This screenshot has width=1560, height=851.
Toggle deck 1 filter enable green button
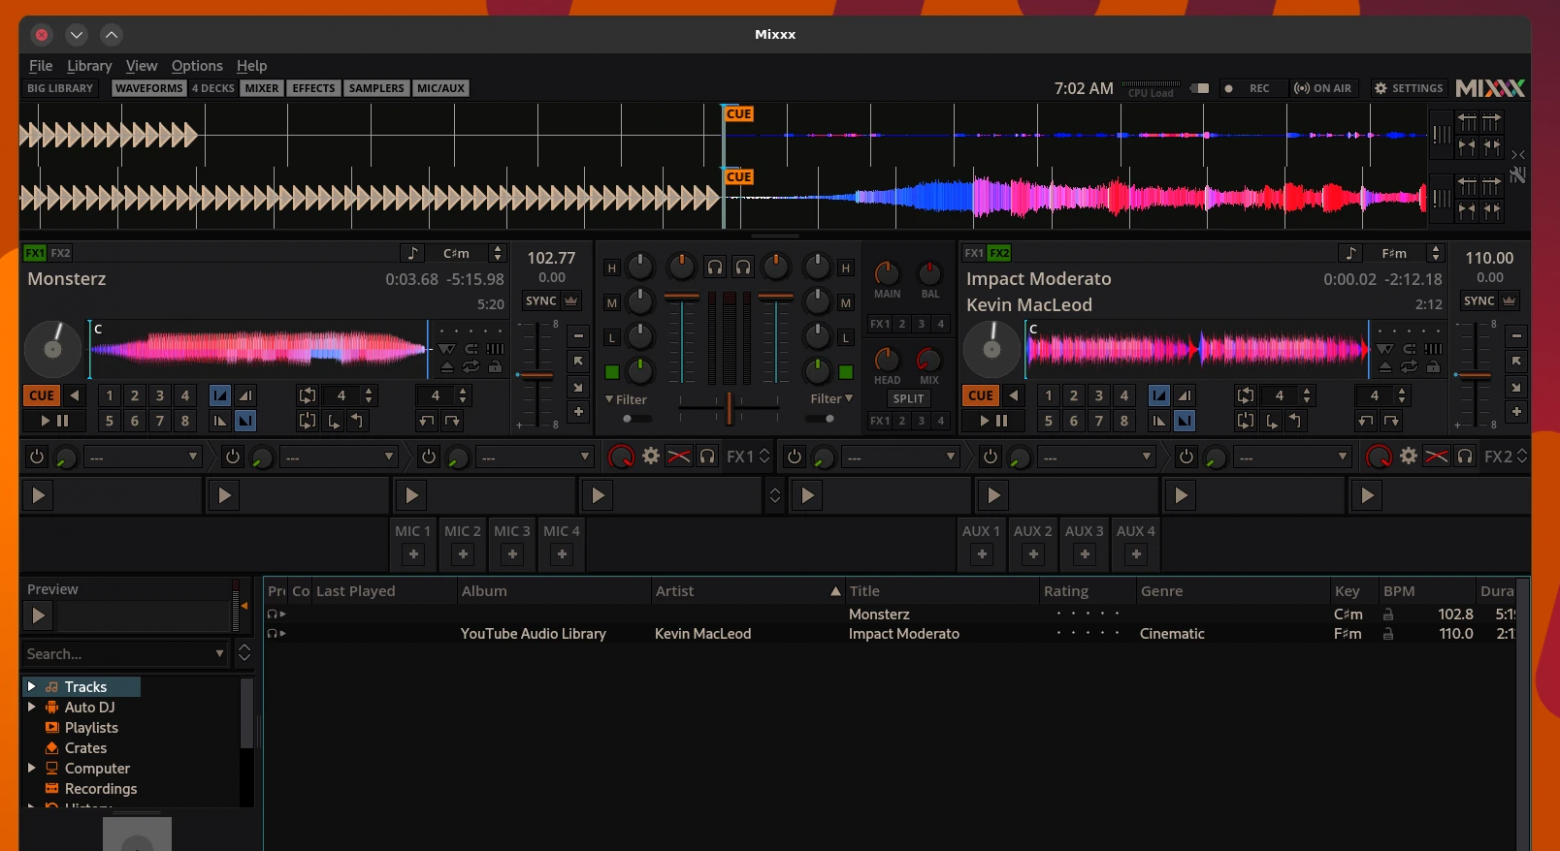coord(611,372)
